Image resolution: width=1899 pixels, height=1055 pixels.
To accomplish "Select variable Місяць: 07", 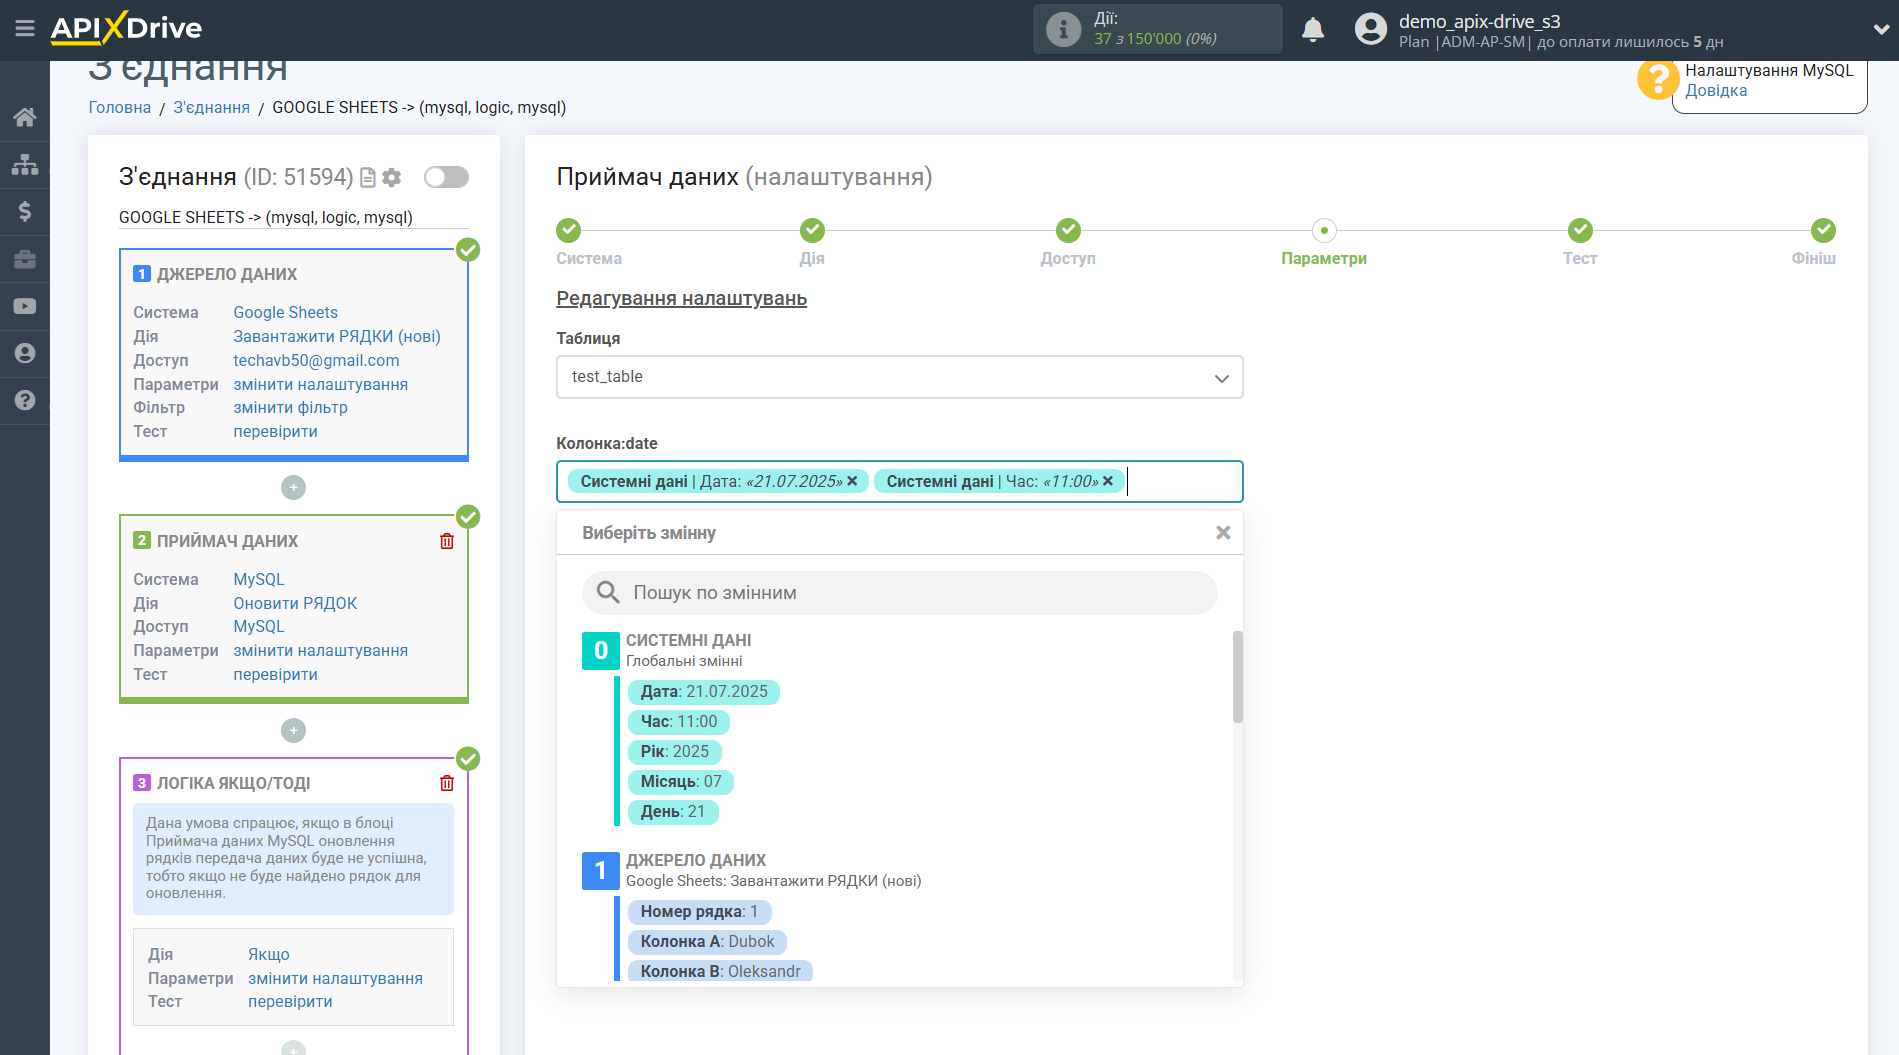I will point(681,782).
